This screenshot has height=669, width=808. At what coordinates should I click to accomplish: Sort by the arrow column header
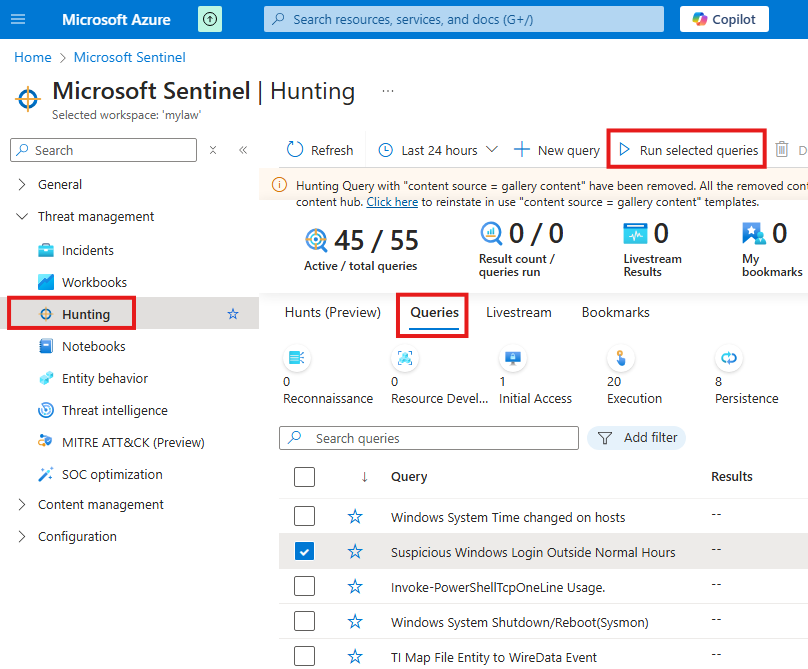click(364, 477)
